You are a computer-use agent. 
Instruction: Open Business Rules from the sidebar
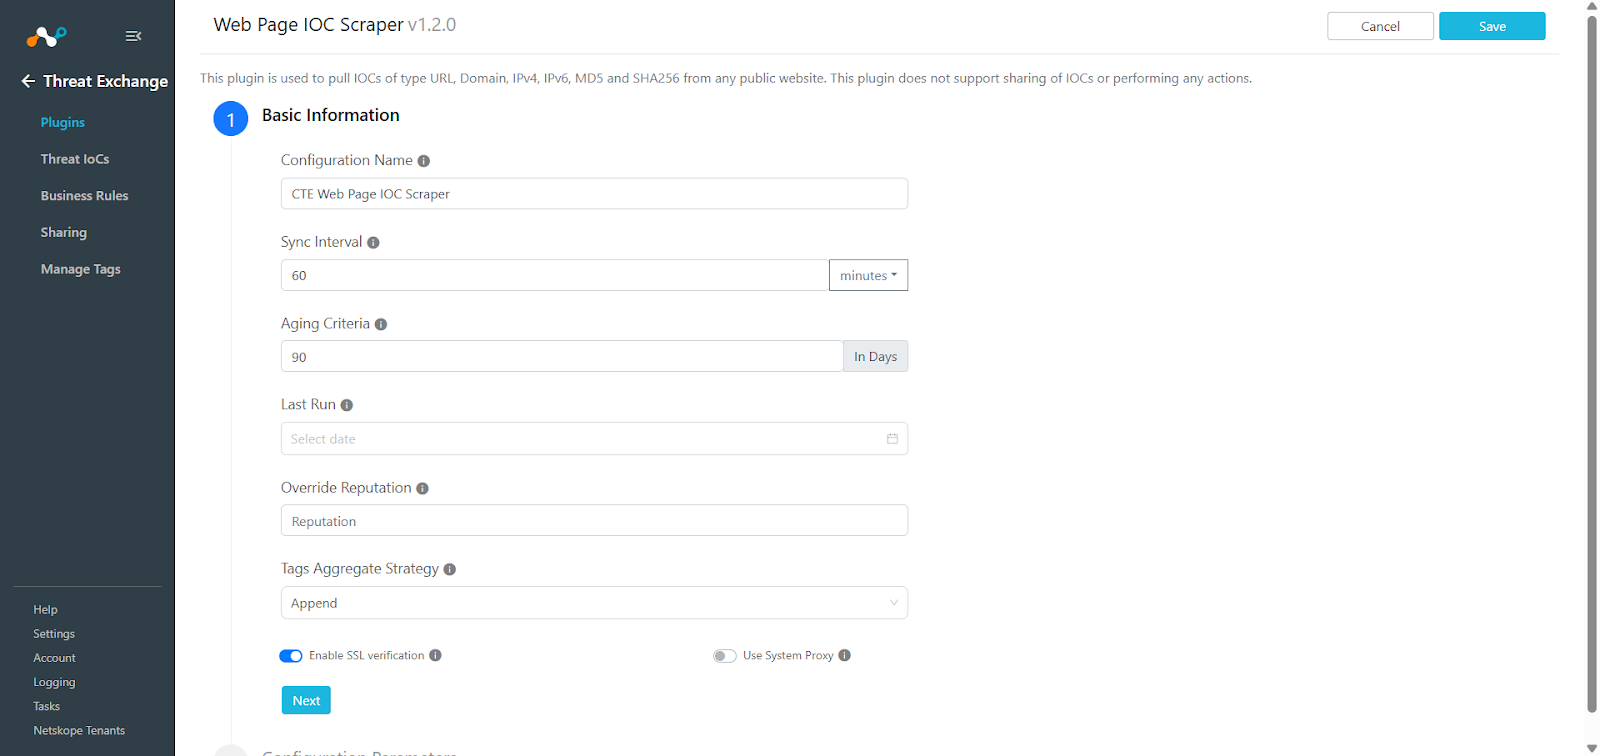tap(84, 195)
